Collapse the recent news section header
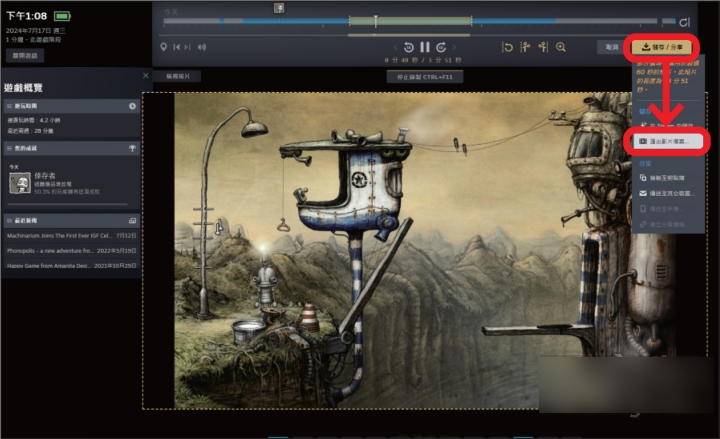720x439 pixels. pos(72,220)
